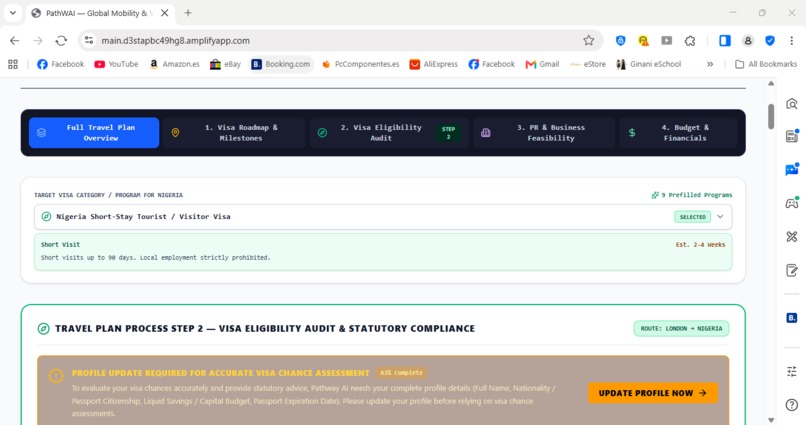
Task: Open the Amazon.es bookmark
Action: [x=174, y=64]
